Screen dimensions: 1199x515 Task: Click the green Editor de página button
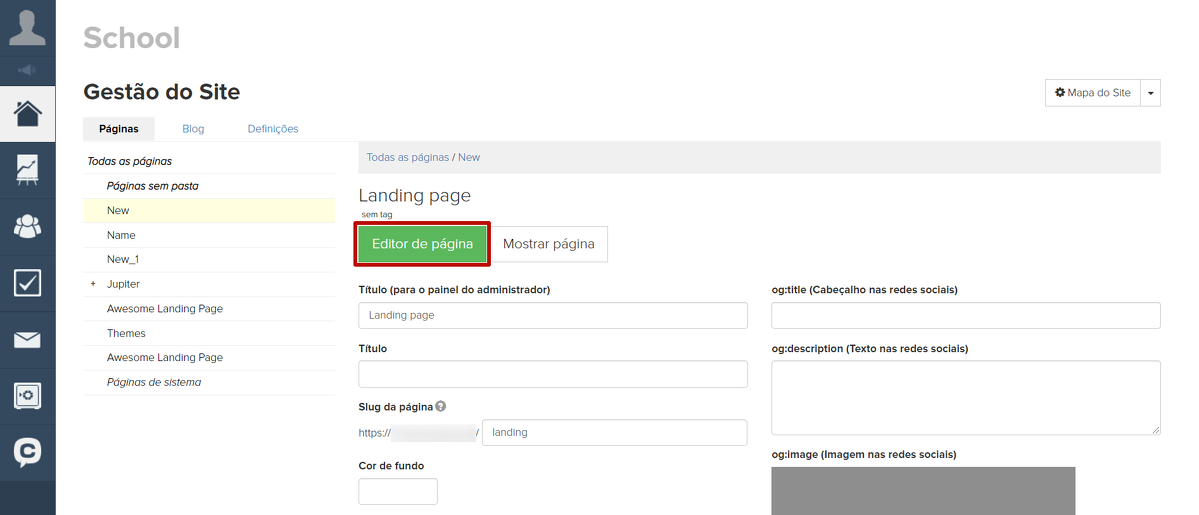point(422,244)
